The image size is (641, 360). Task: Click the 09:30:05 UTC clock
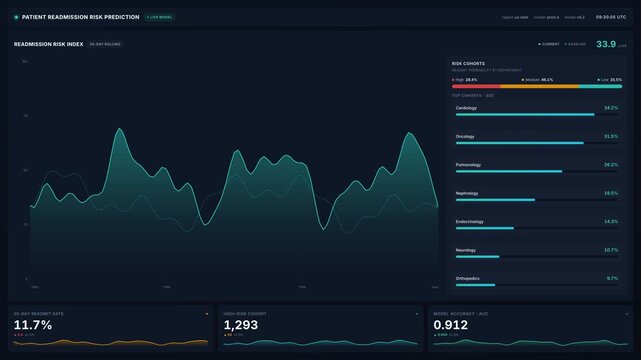tap(611, 17)
